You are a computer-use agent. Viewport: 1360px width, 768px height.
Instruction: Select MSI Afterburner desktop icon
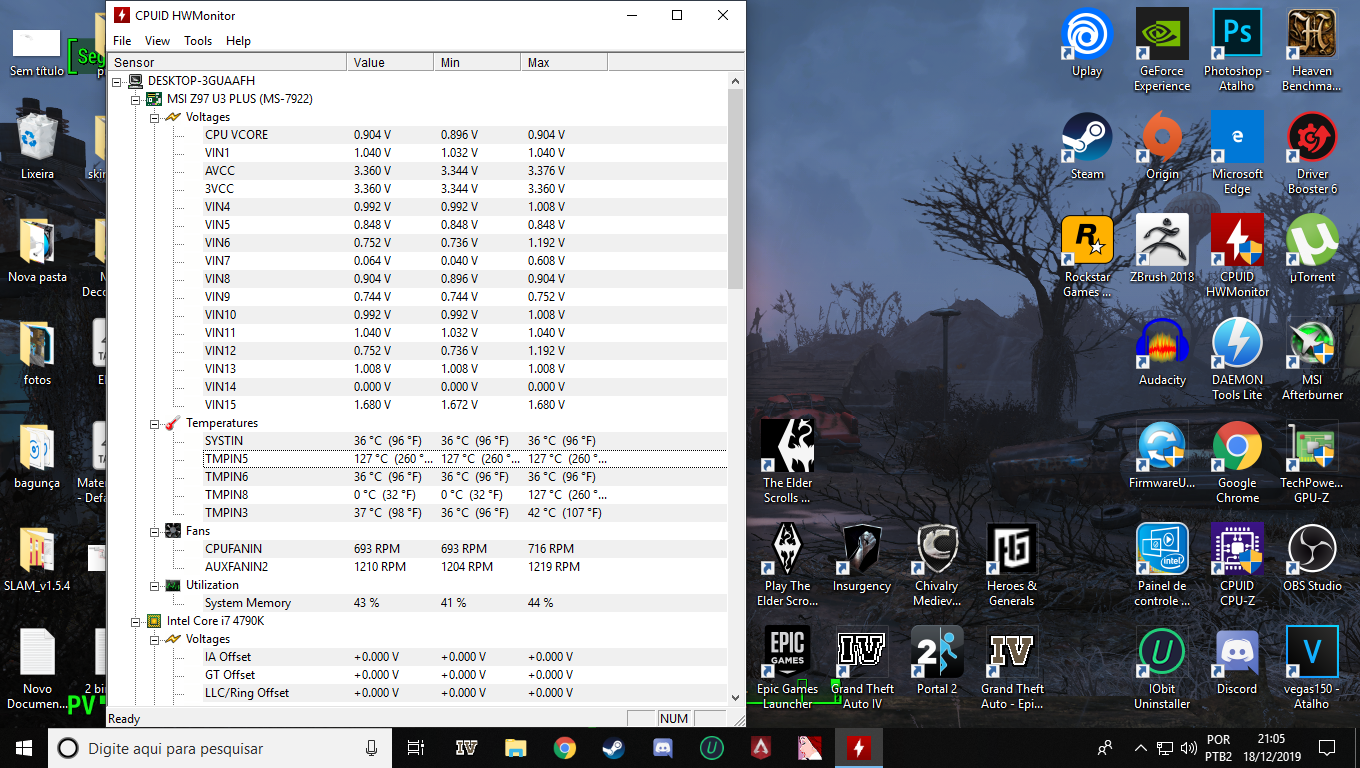coord(1312,359)
